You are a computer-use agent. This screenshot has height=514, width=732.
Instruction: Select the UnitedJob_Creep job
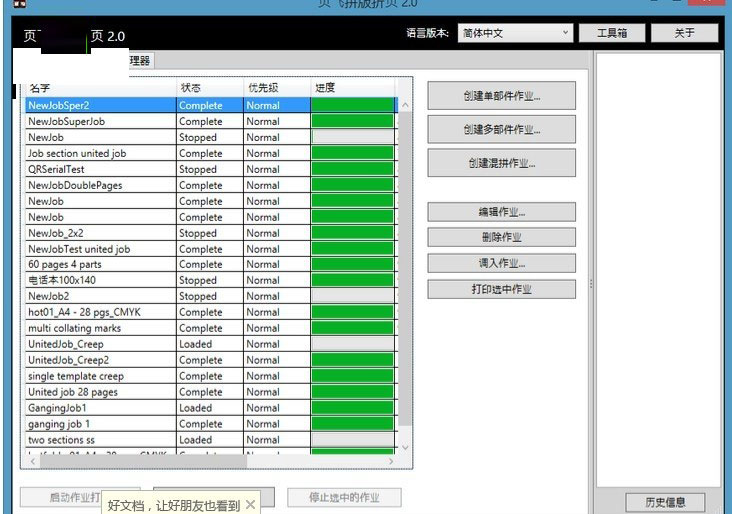pos(210,344)
